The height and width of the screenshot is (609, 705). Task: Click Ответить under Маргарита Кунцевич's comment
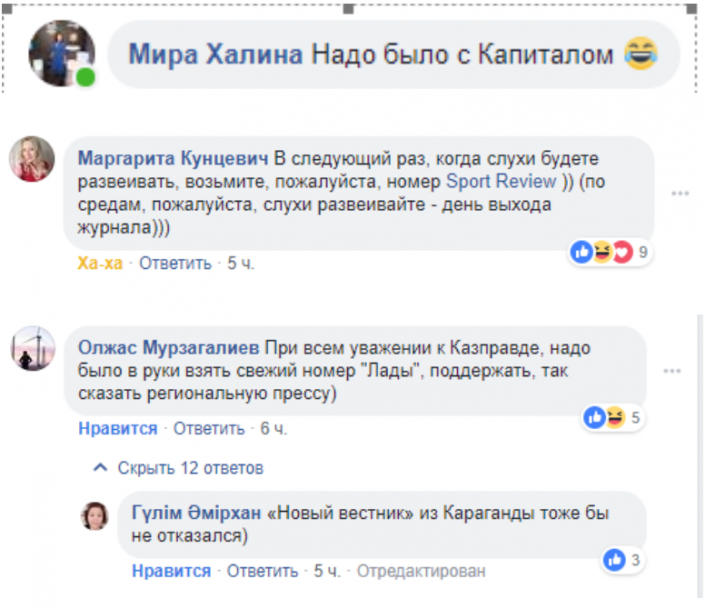point(175,264)
